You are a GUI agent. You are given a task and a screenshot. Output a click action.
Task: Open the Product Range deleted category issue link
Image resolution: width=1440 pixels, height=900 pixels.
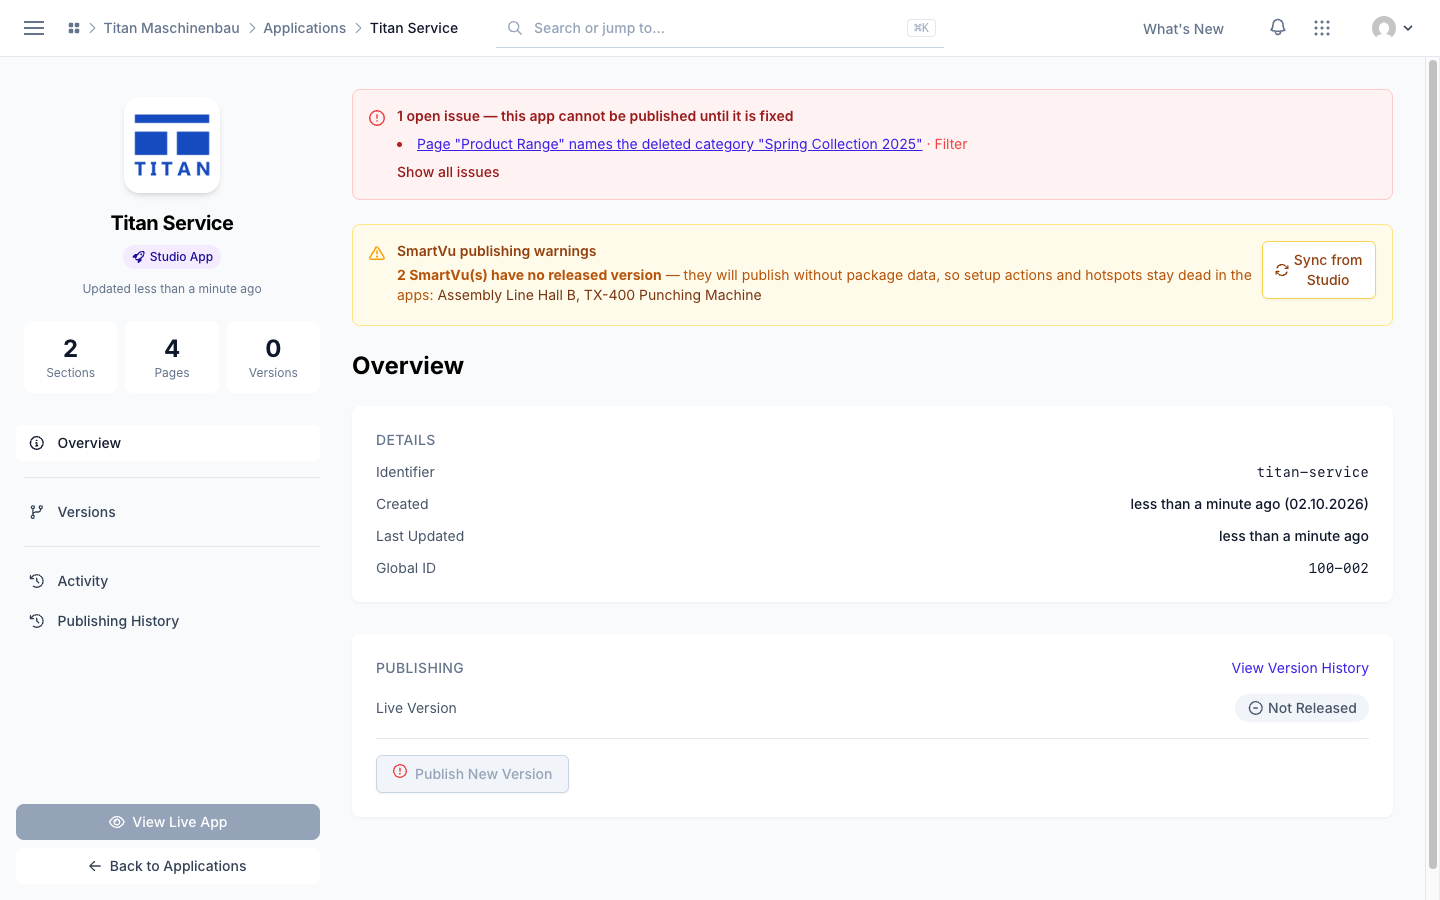click(669, 144)
